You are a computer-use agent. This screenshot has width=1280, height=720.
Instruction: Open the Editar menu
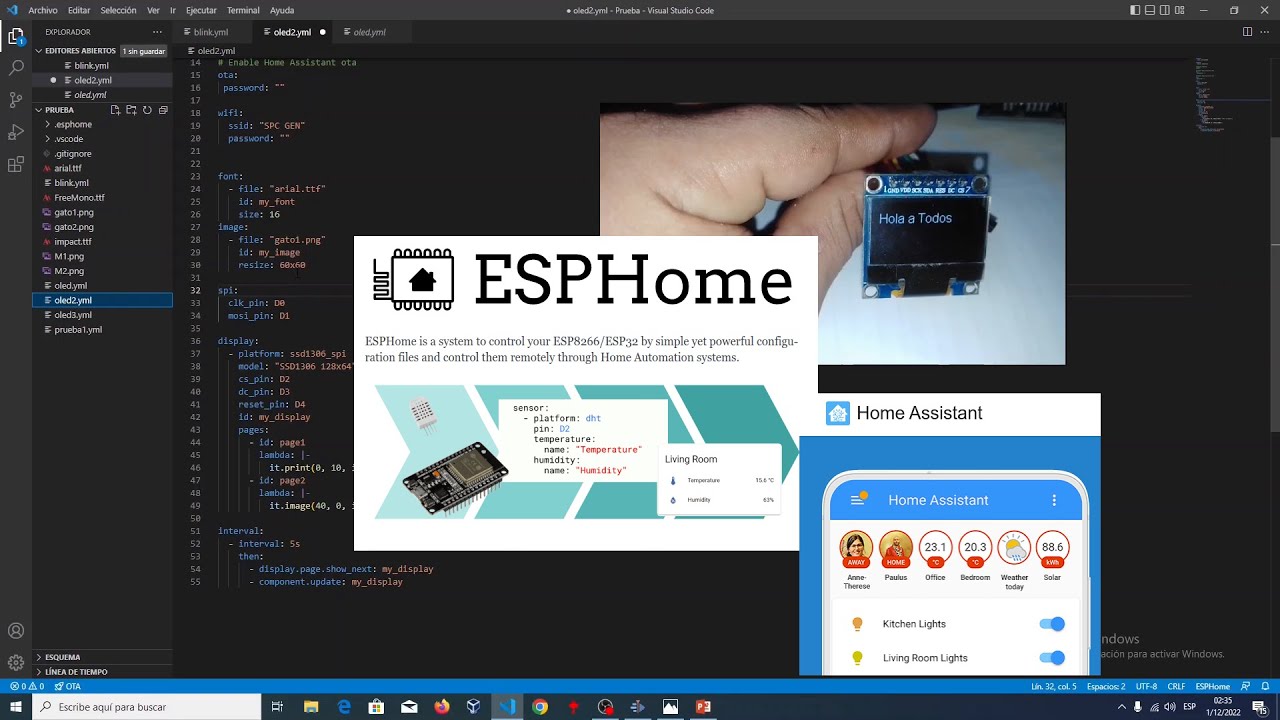(79, 10)
